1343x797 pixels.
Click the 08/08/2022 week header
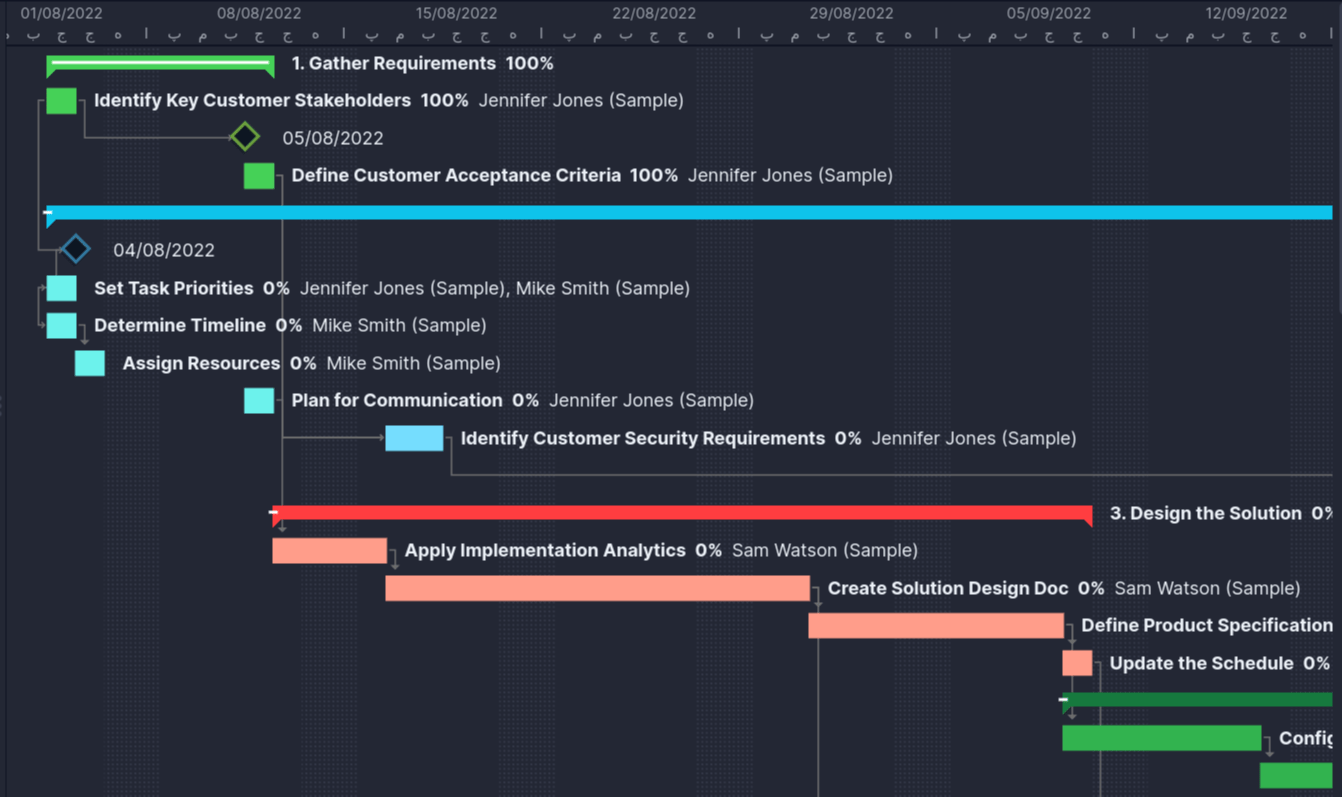(259, 13)
